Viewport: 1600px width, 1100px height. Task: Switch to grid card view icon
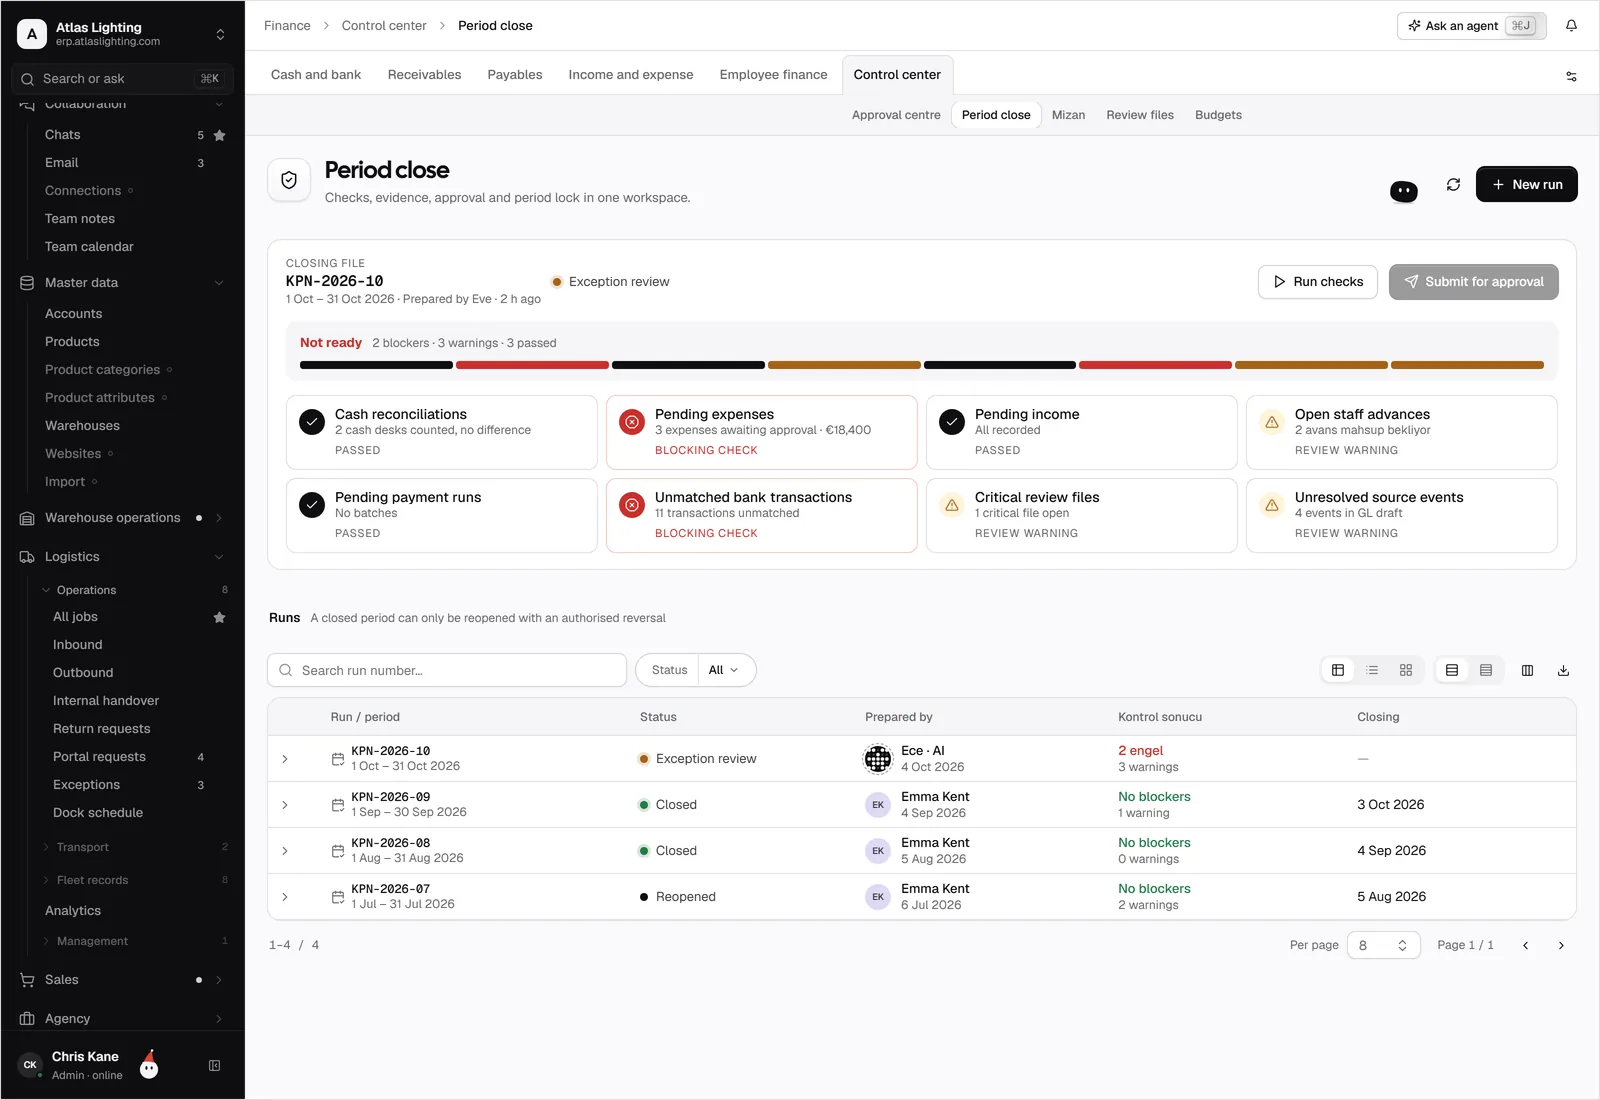click(x=1406, y=670)
